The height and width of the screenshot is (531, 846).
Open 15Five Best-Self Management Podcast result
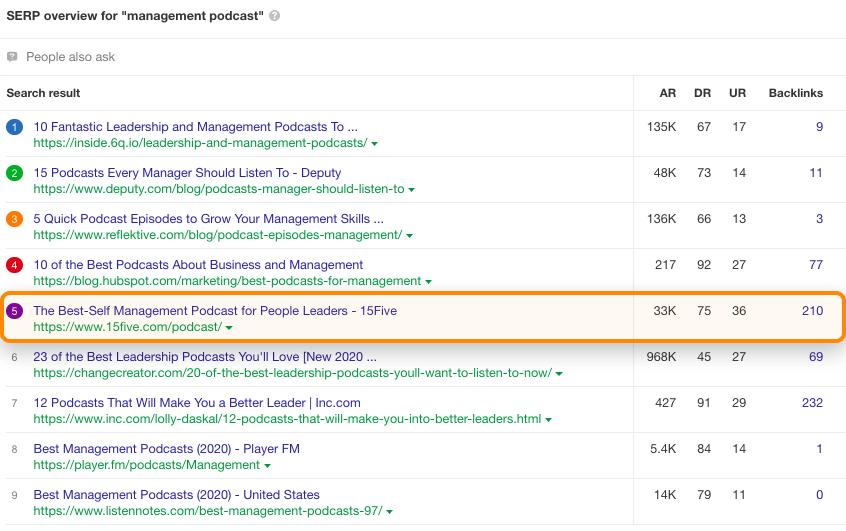215,311
